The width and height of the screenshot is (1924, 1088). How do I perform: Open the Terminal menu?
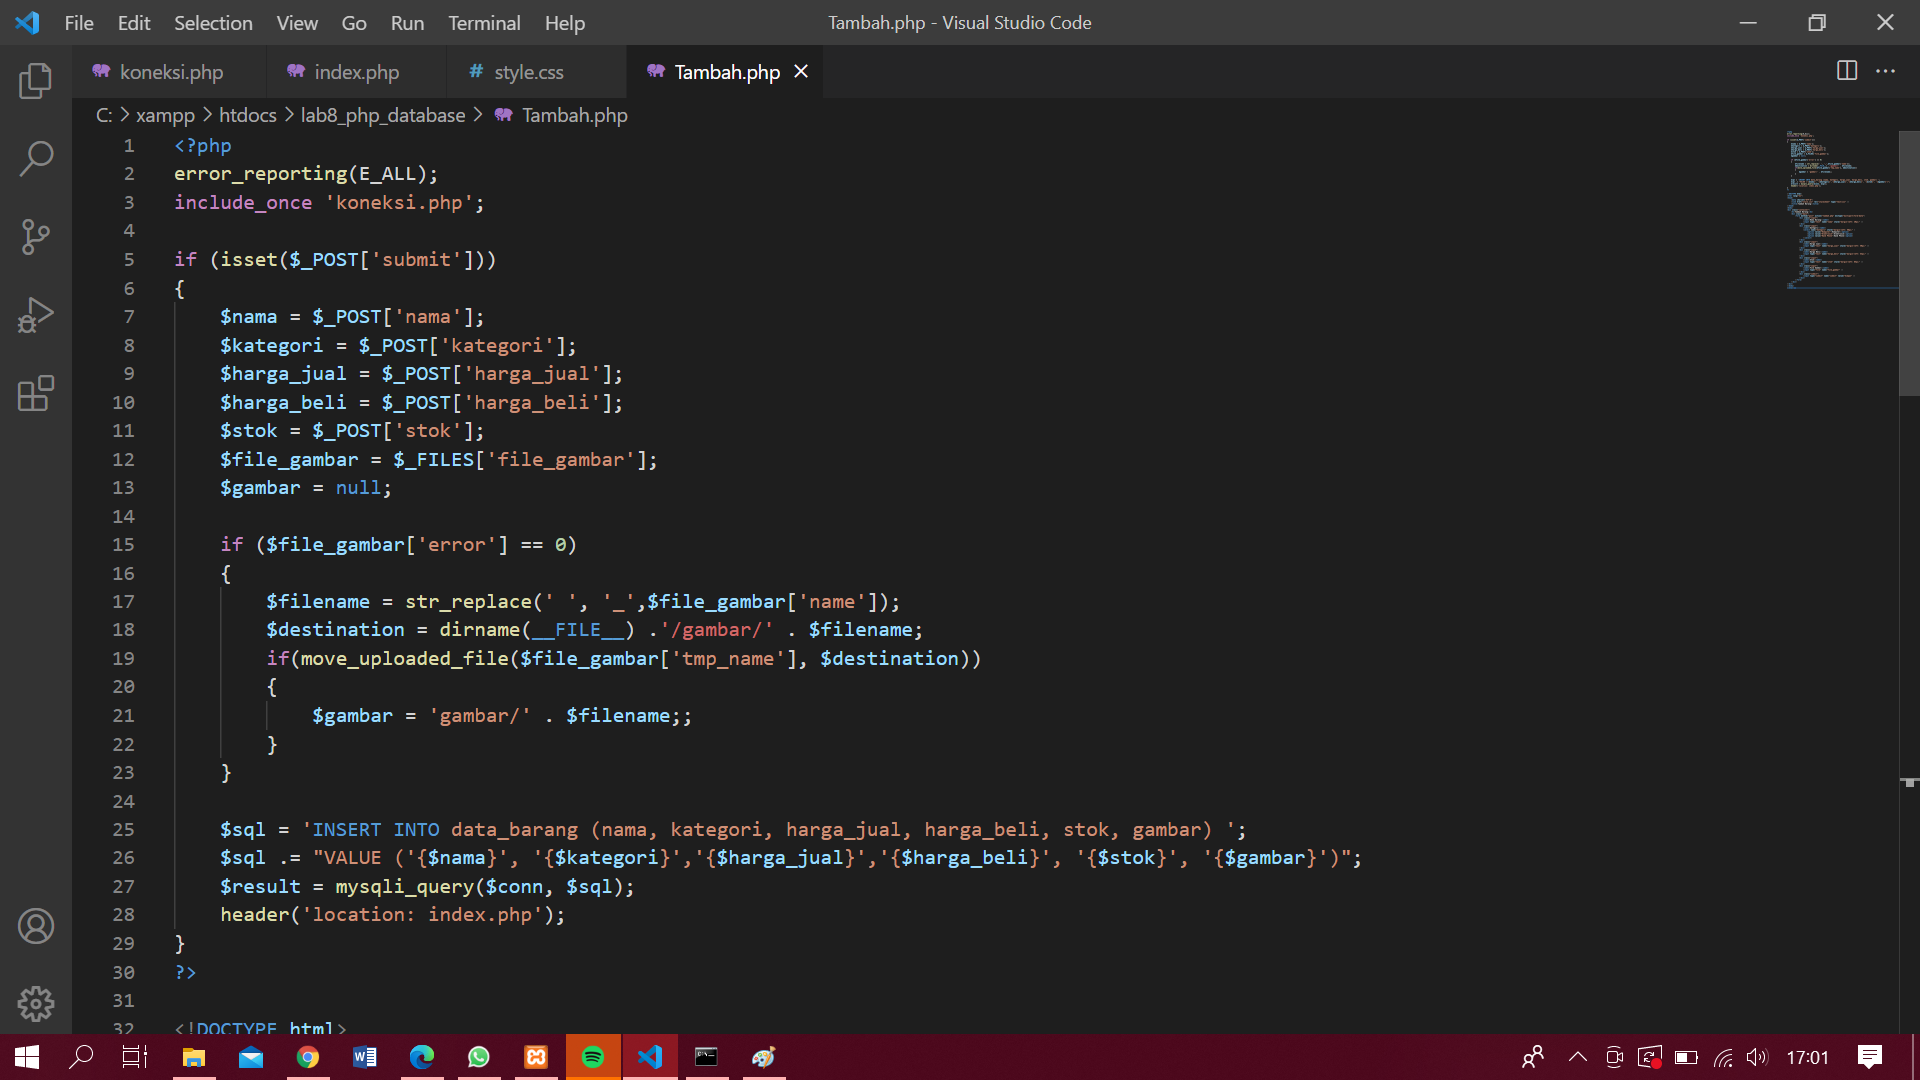click(483, 22)
